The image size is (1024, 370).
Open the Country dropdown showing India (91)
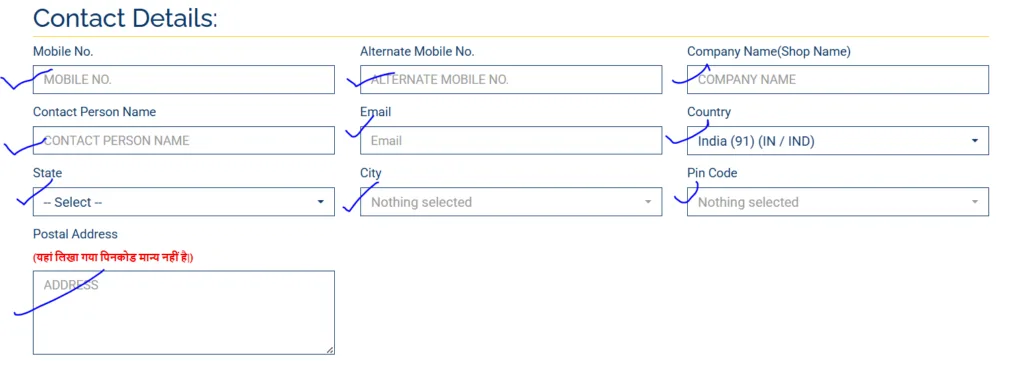[x=838, y=140]
